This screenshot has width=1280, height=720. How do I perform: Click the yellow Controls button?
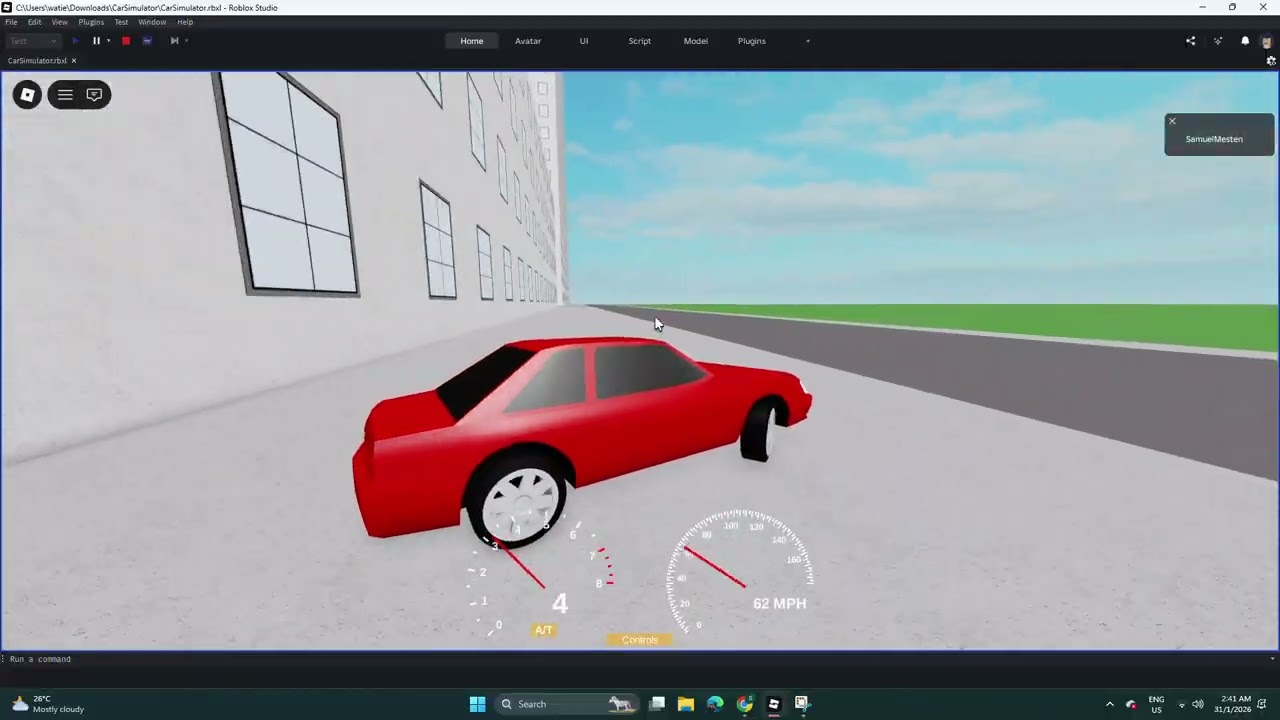[640, 640]
